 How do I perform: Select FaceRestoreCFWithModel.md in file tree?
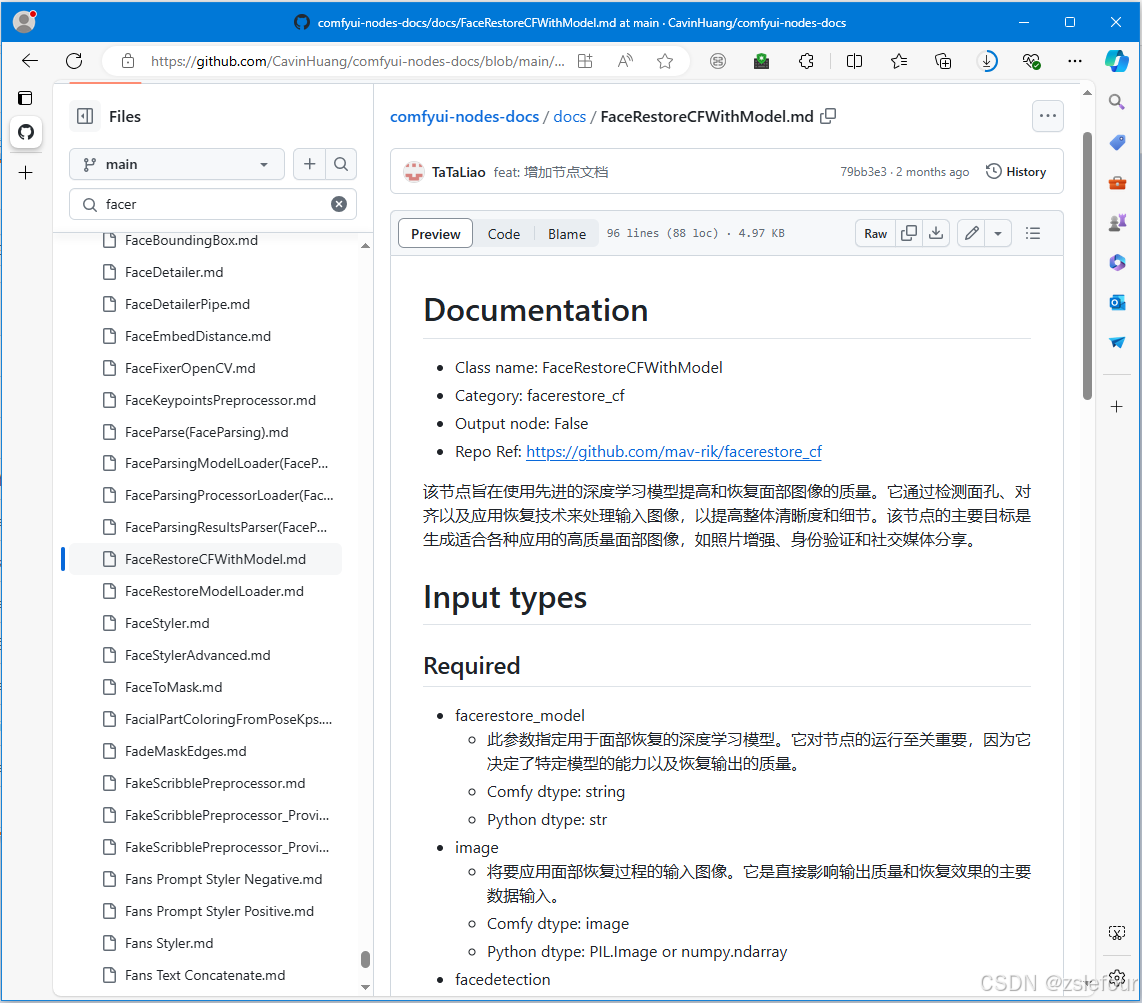coord(215,559)
